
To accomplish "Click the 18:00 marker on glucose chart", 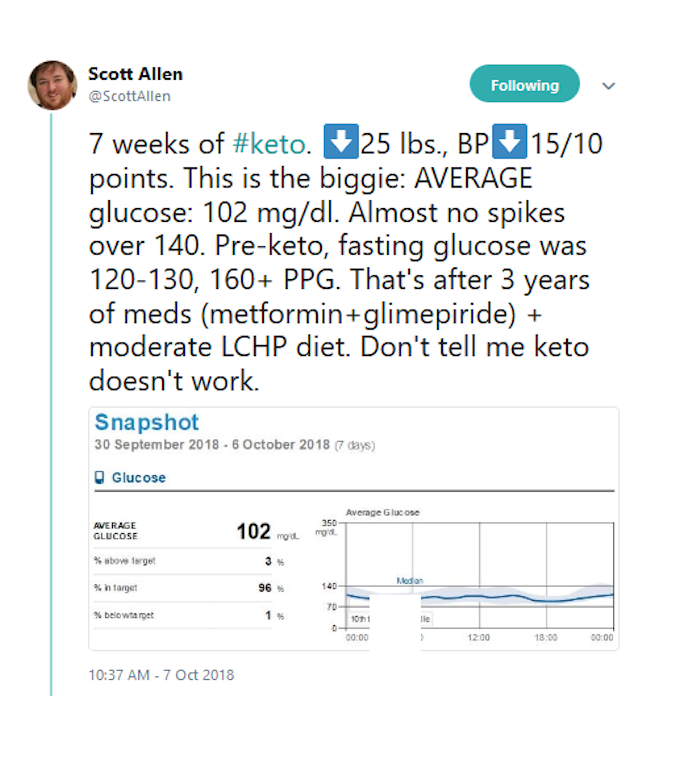I will click(546, 637).
